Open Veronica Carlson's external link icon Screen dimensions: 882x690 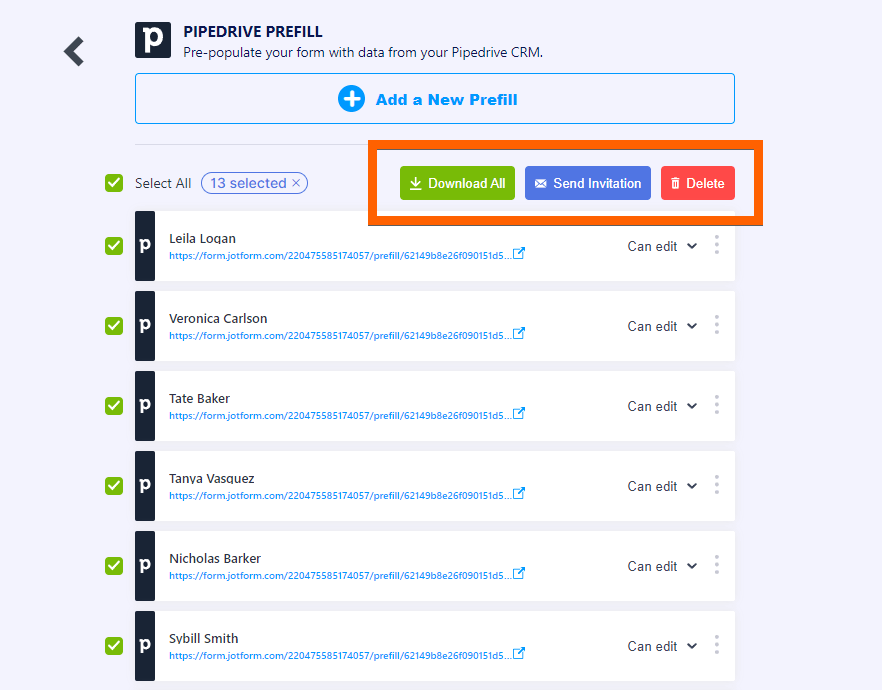519,334
